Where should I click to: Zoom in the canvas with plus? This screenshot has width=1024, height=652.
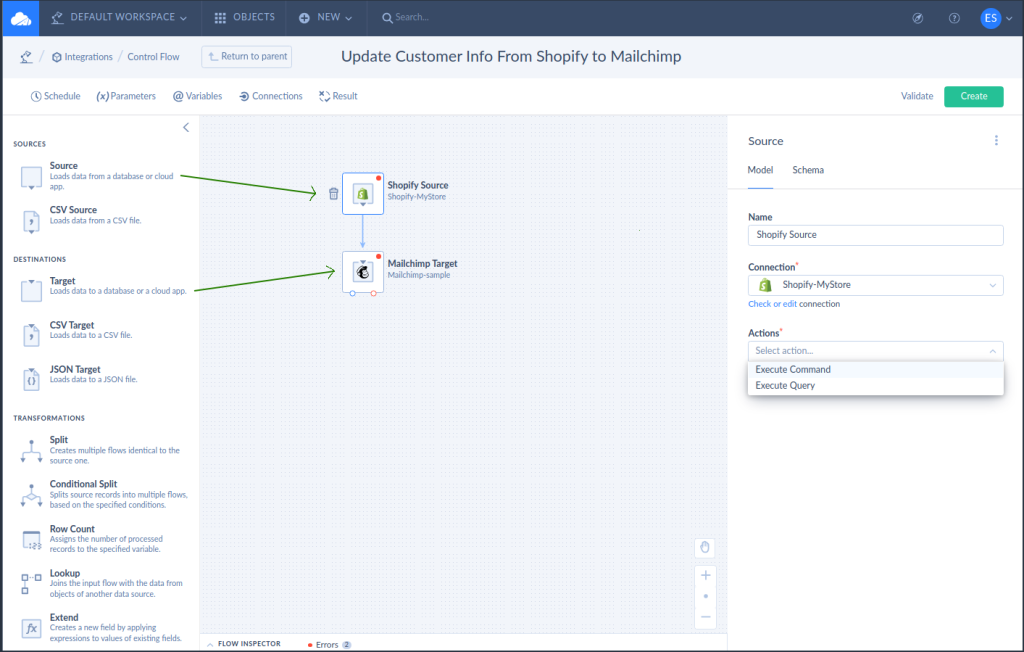[x=705, y=576]
